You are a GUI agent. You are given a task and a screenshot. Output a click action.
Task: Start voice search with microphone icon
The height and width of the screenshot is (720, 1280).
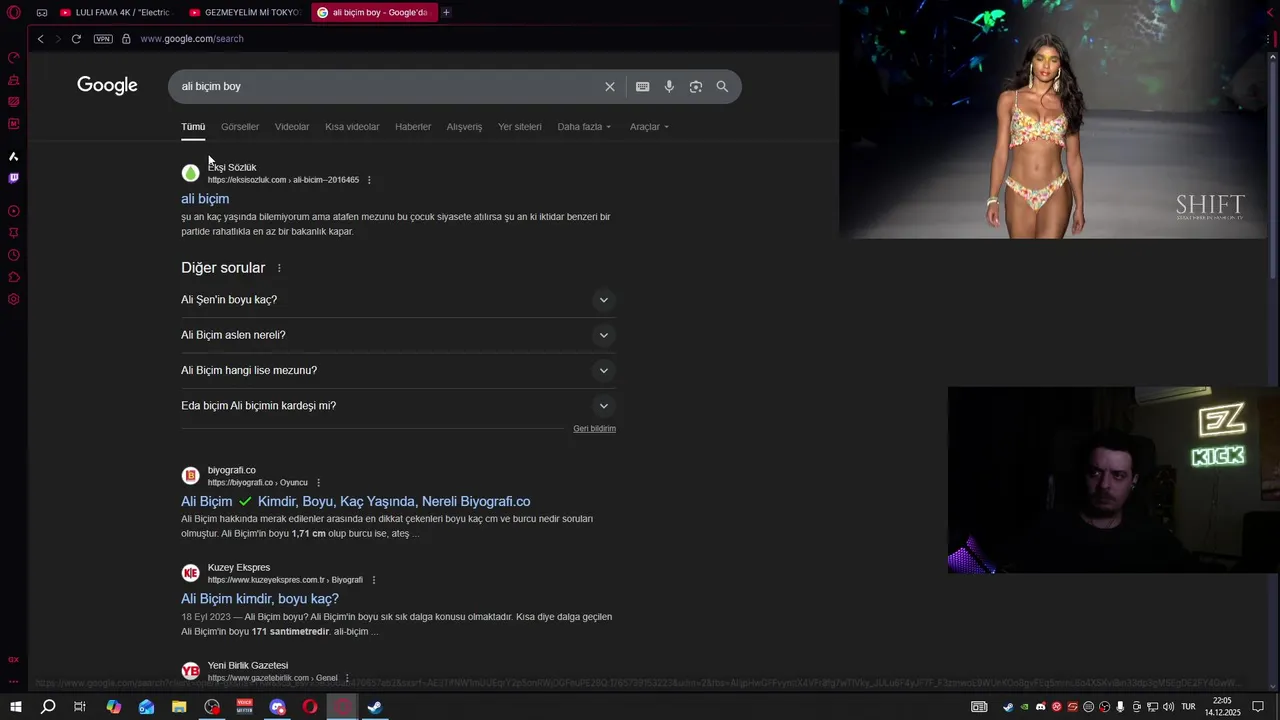point(669,87)
